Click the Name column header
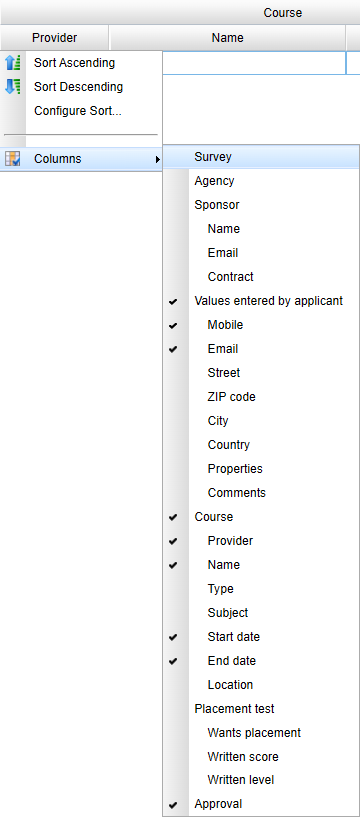Screen dimensions: 360x817 (227, 38)
